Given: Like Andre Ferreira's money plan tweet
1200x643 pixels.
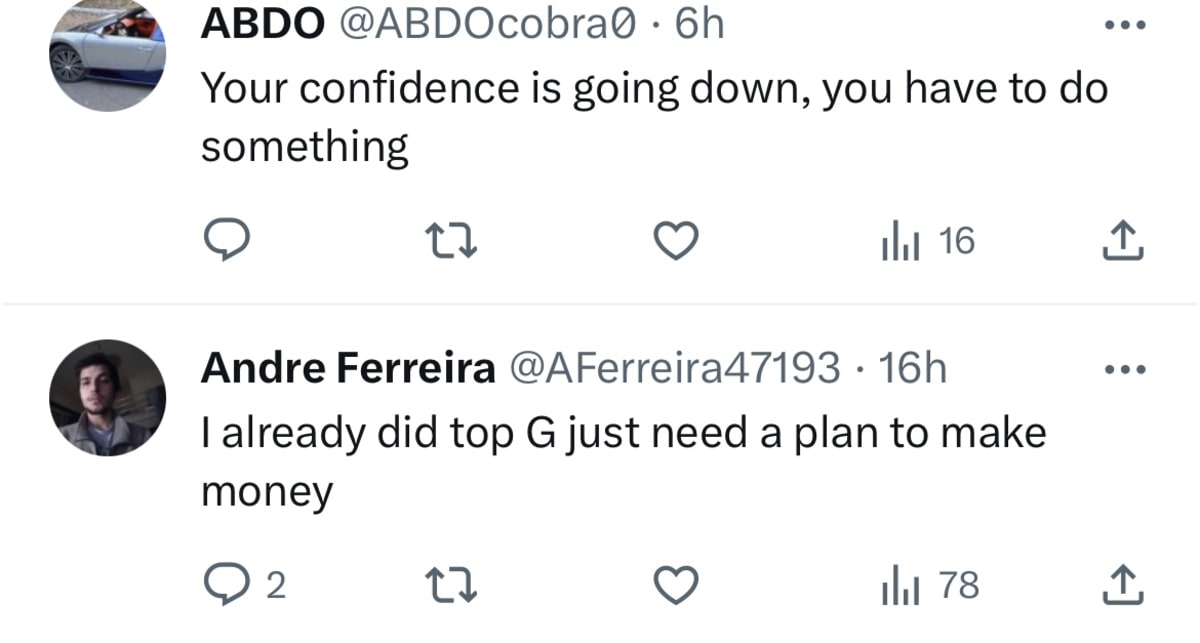Looking at the screenshot, I should 676,585.
